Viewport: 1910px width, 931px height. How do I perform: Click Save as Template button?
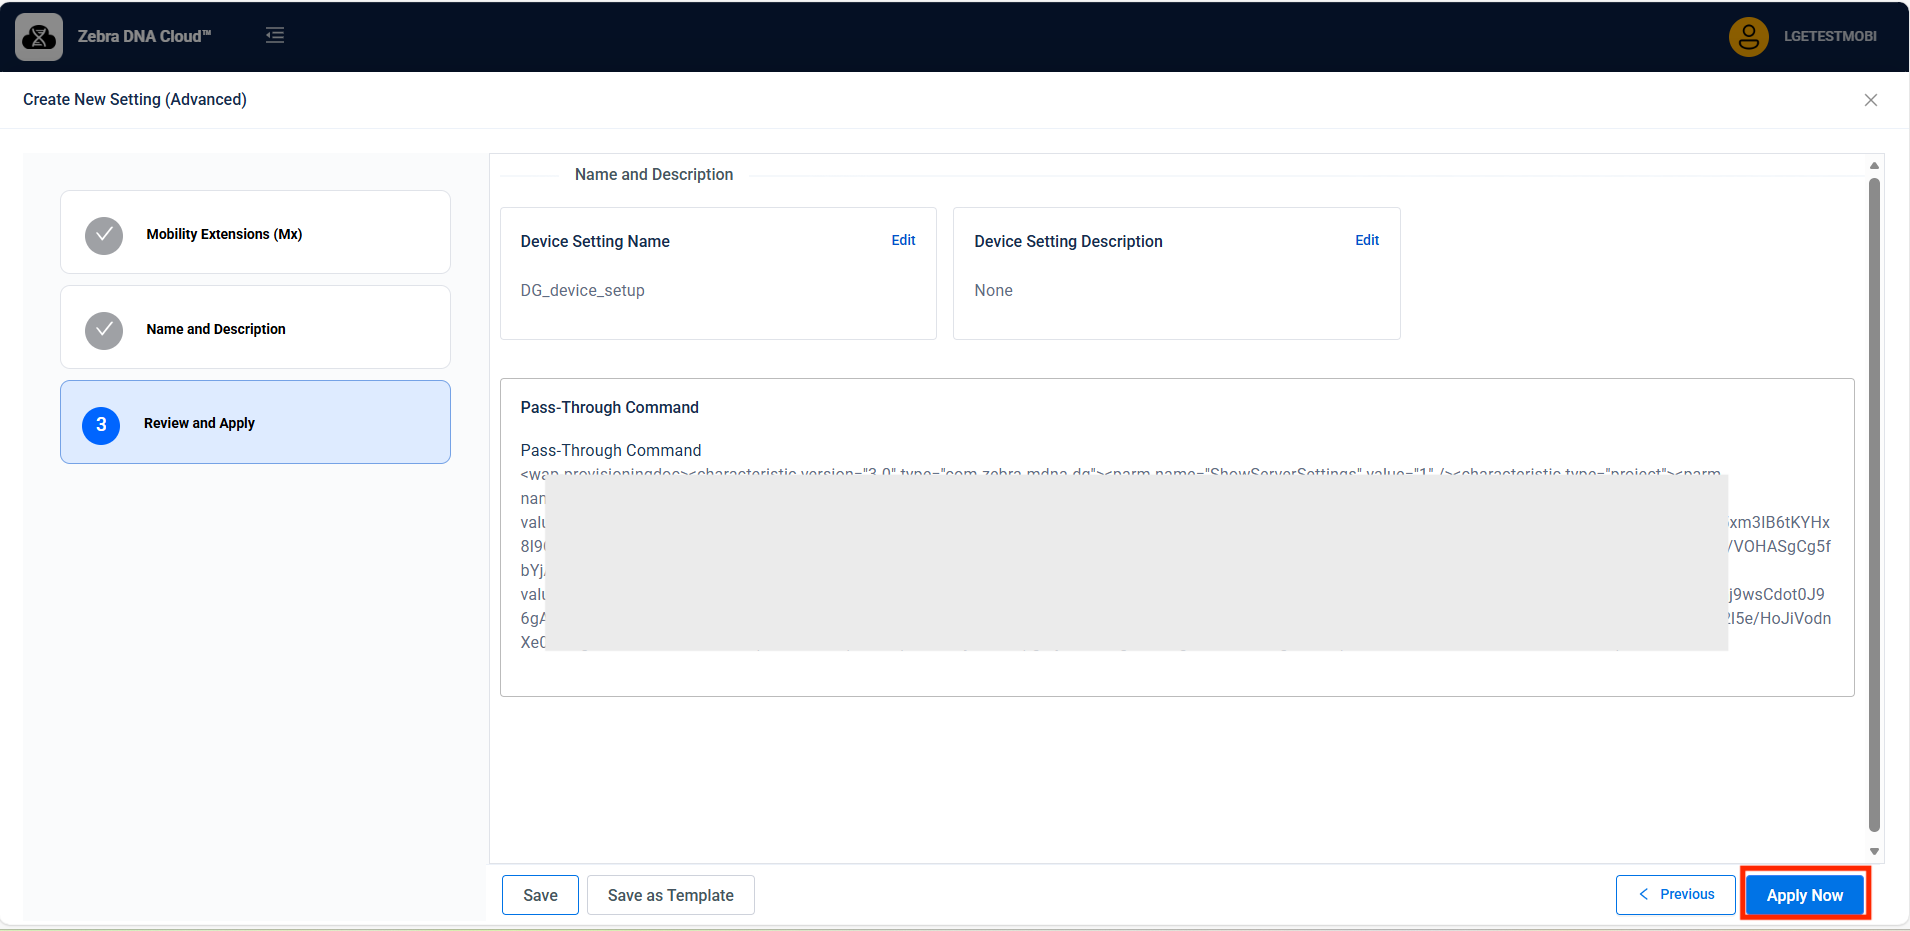(670, 895)
